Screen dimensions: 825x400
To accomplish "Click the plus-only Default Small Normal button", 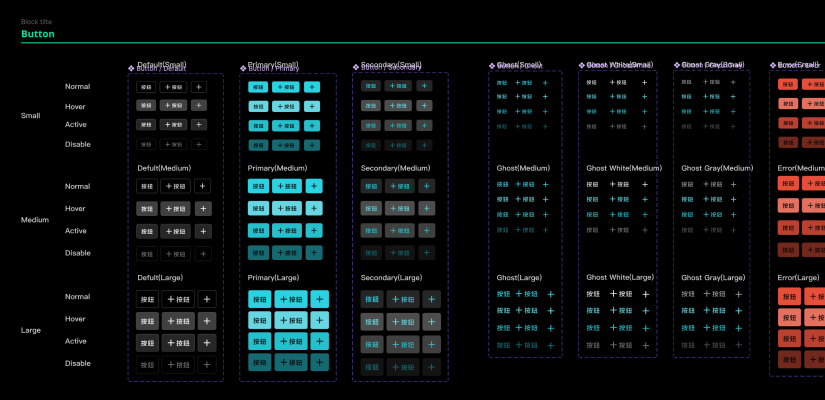I will pos(199,87).
